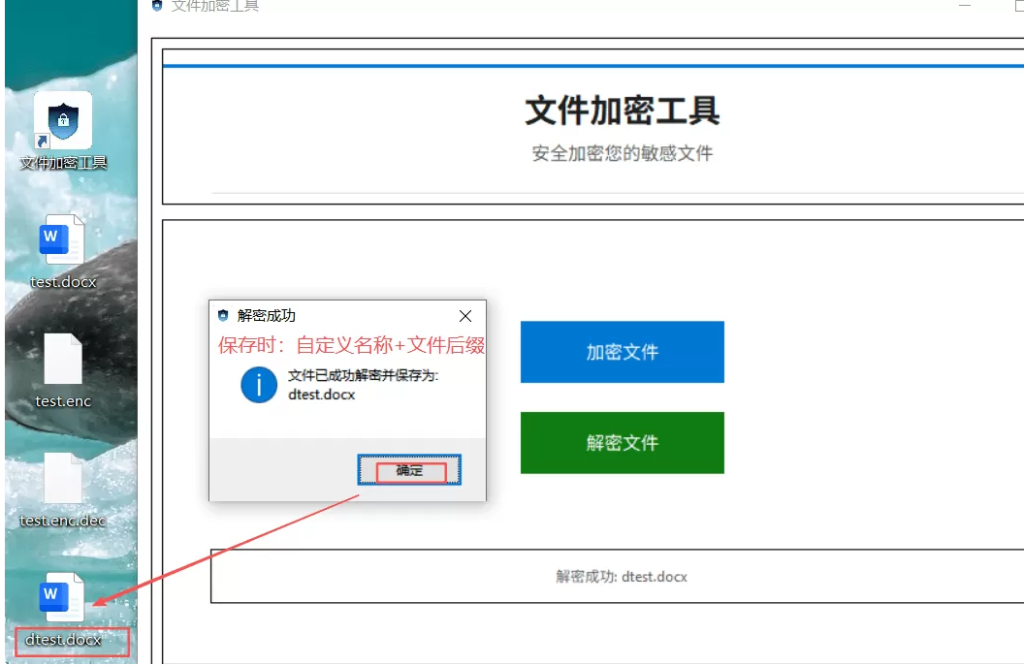Screen dimensions: 1024x665
Task: Close the 解密成功 dialog with X
Action: 465,316
